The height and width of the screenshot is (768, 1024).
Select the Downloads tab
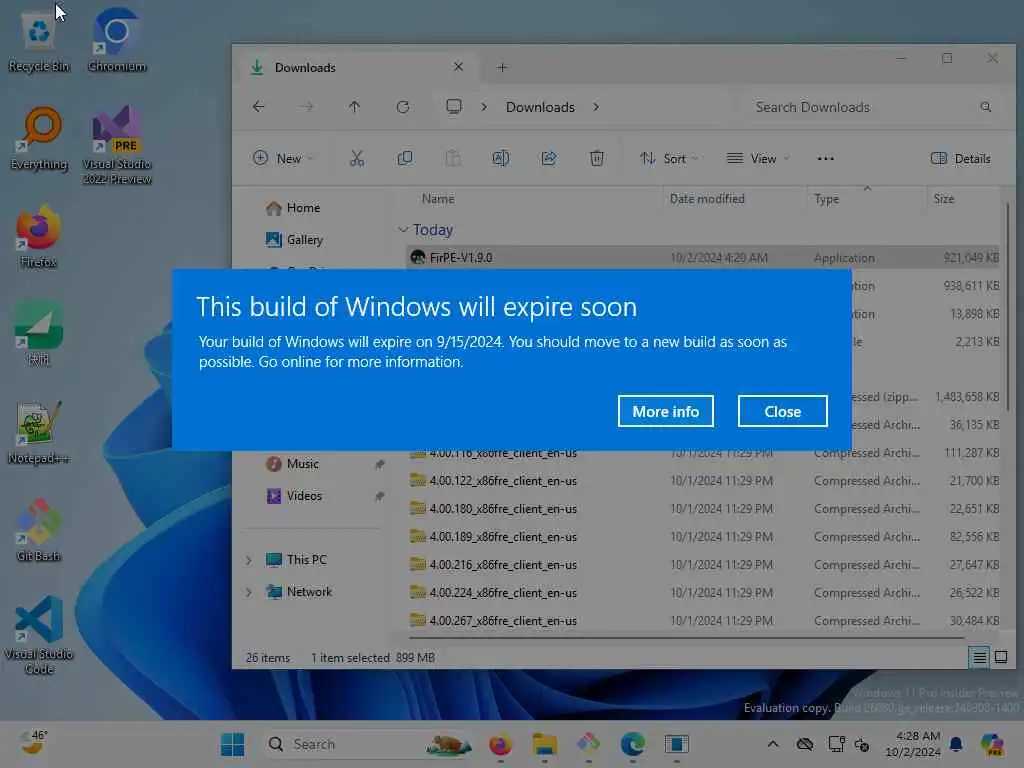pos(356,67)
